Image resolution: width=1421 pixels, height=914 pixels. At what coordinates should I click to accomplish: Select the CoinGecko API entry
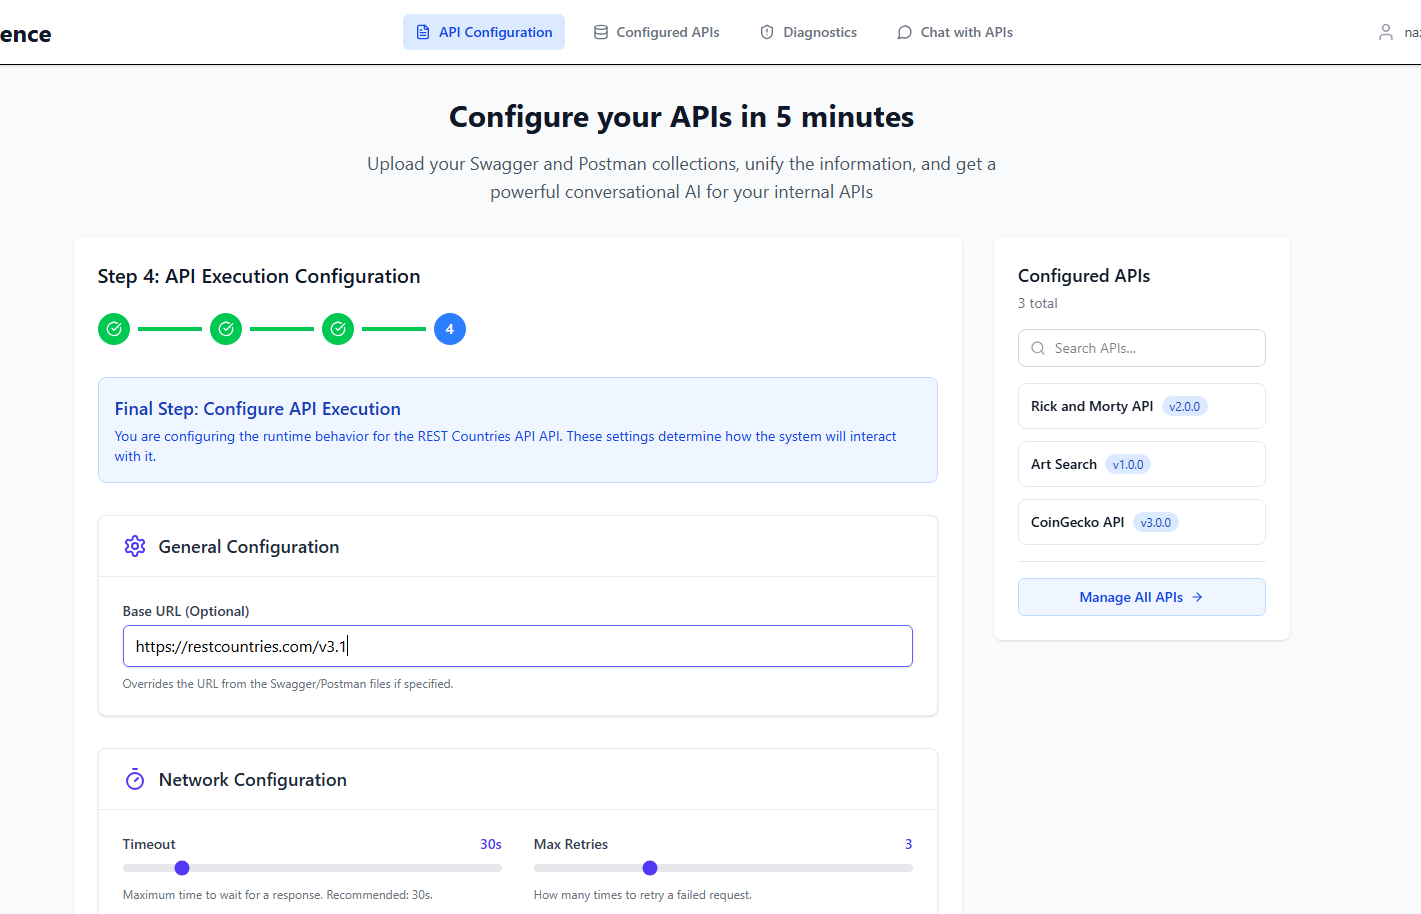(x=1141, y=521)
